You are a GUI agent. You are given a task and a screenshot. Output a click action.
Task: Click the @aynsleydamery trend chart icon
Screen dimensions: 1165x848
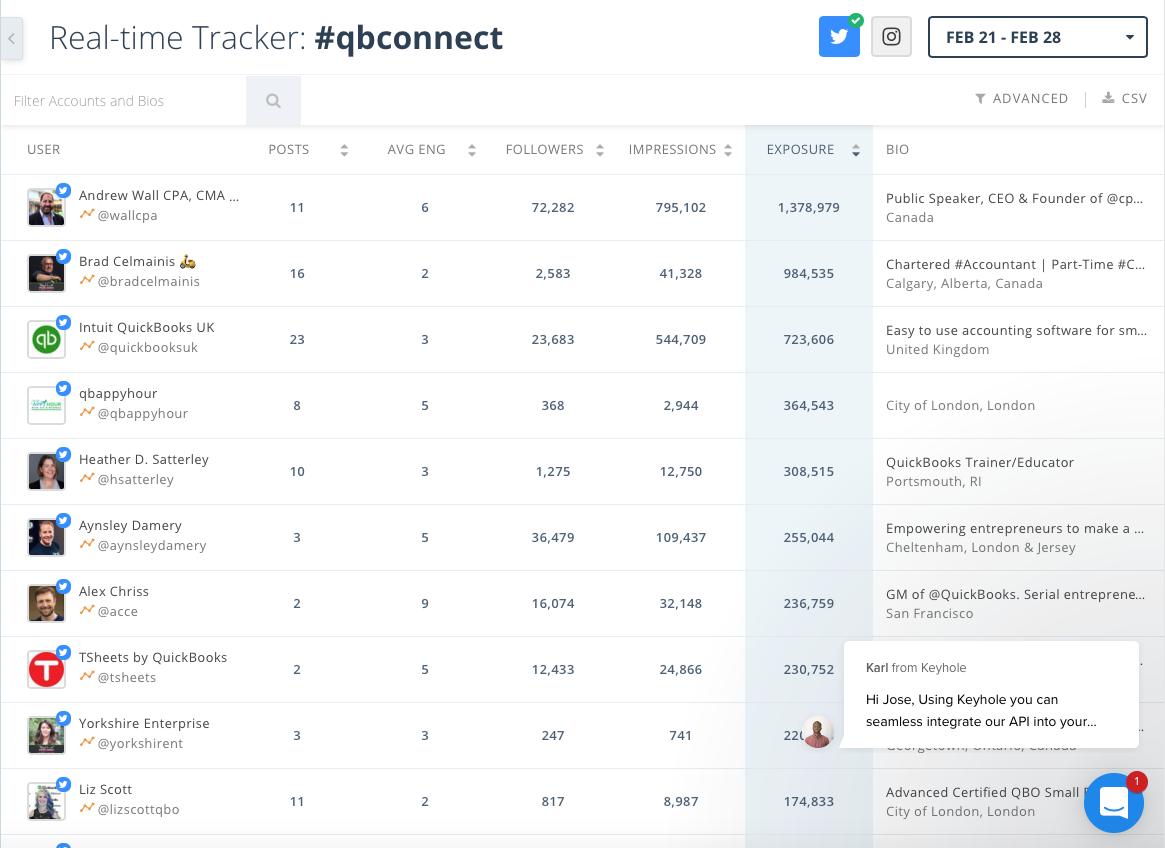(x=87, y=544)
